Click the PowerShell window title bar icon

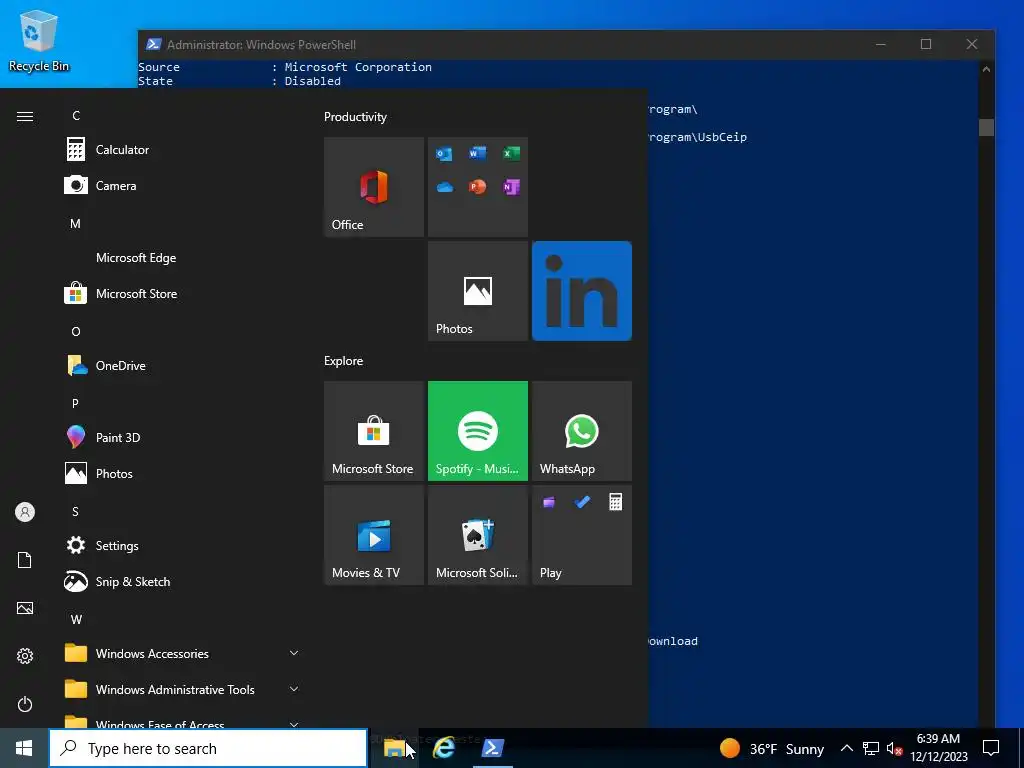pos(153,44)
